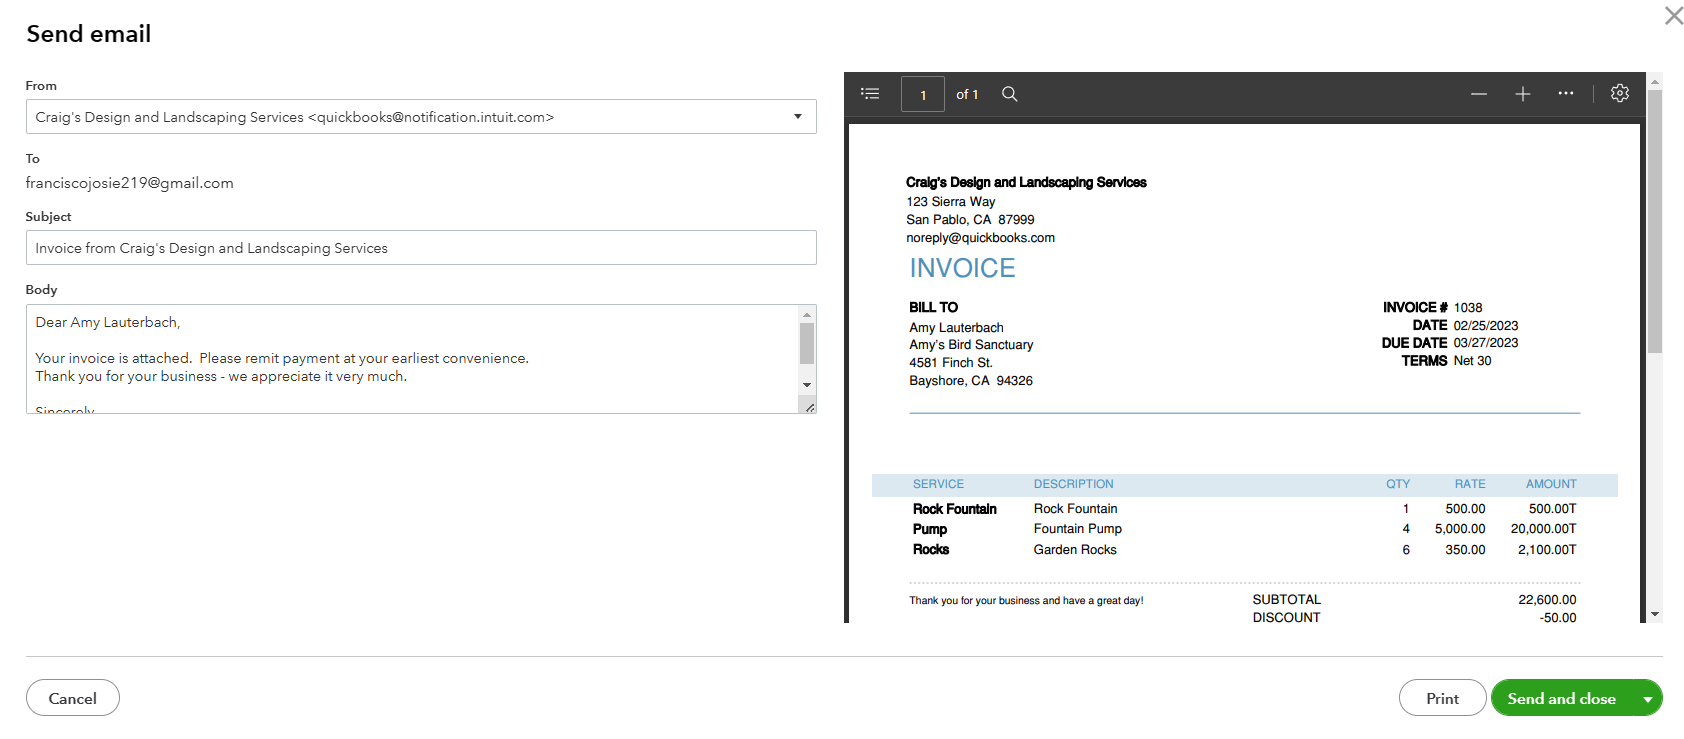The image size is (1684, 739).
Task: Cancel sending the email
Action: point(73,698)
